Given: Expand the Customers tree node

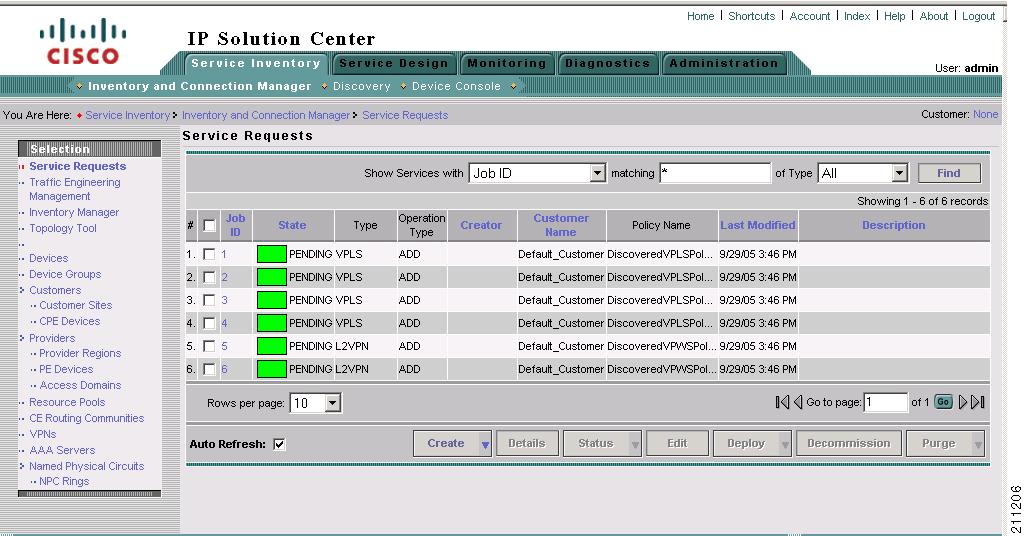Looking at the screenshot, I should (22, 290).
